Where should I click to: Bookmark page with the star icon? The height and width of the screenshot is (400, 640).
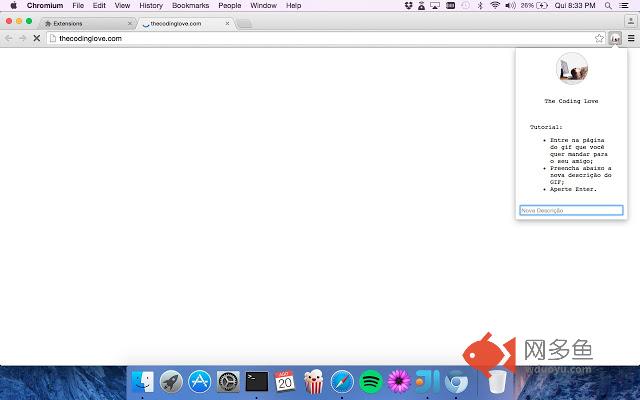(599, 38)
